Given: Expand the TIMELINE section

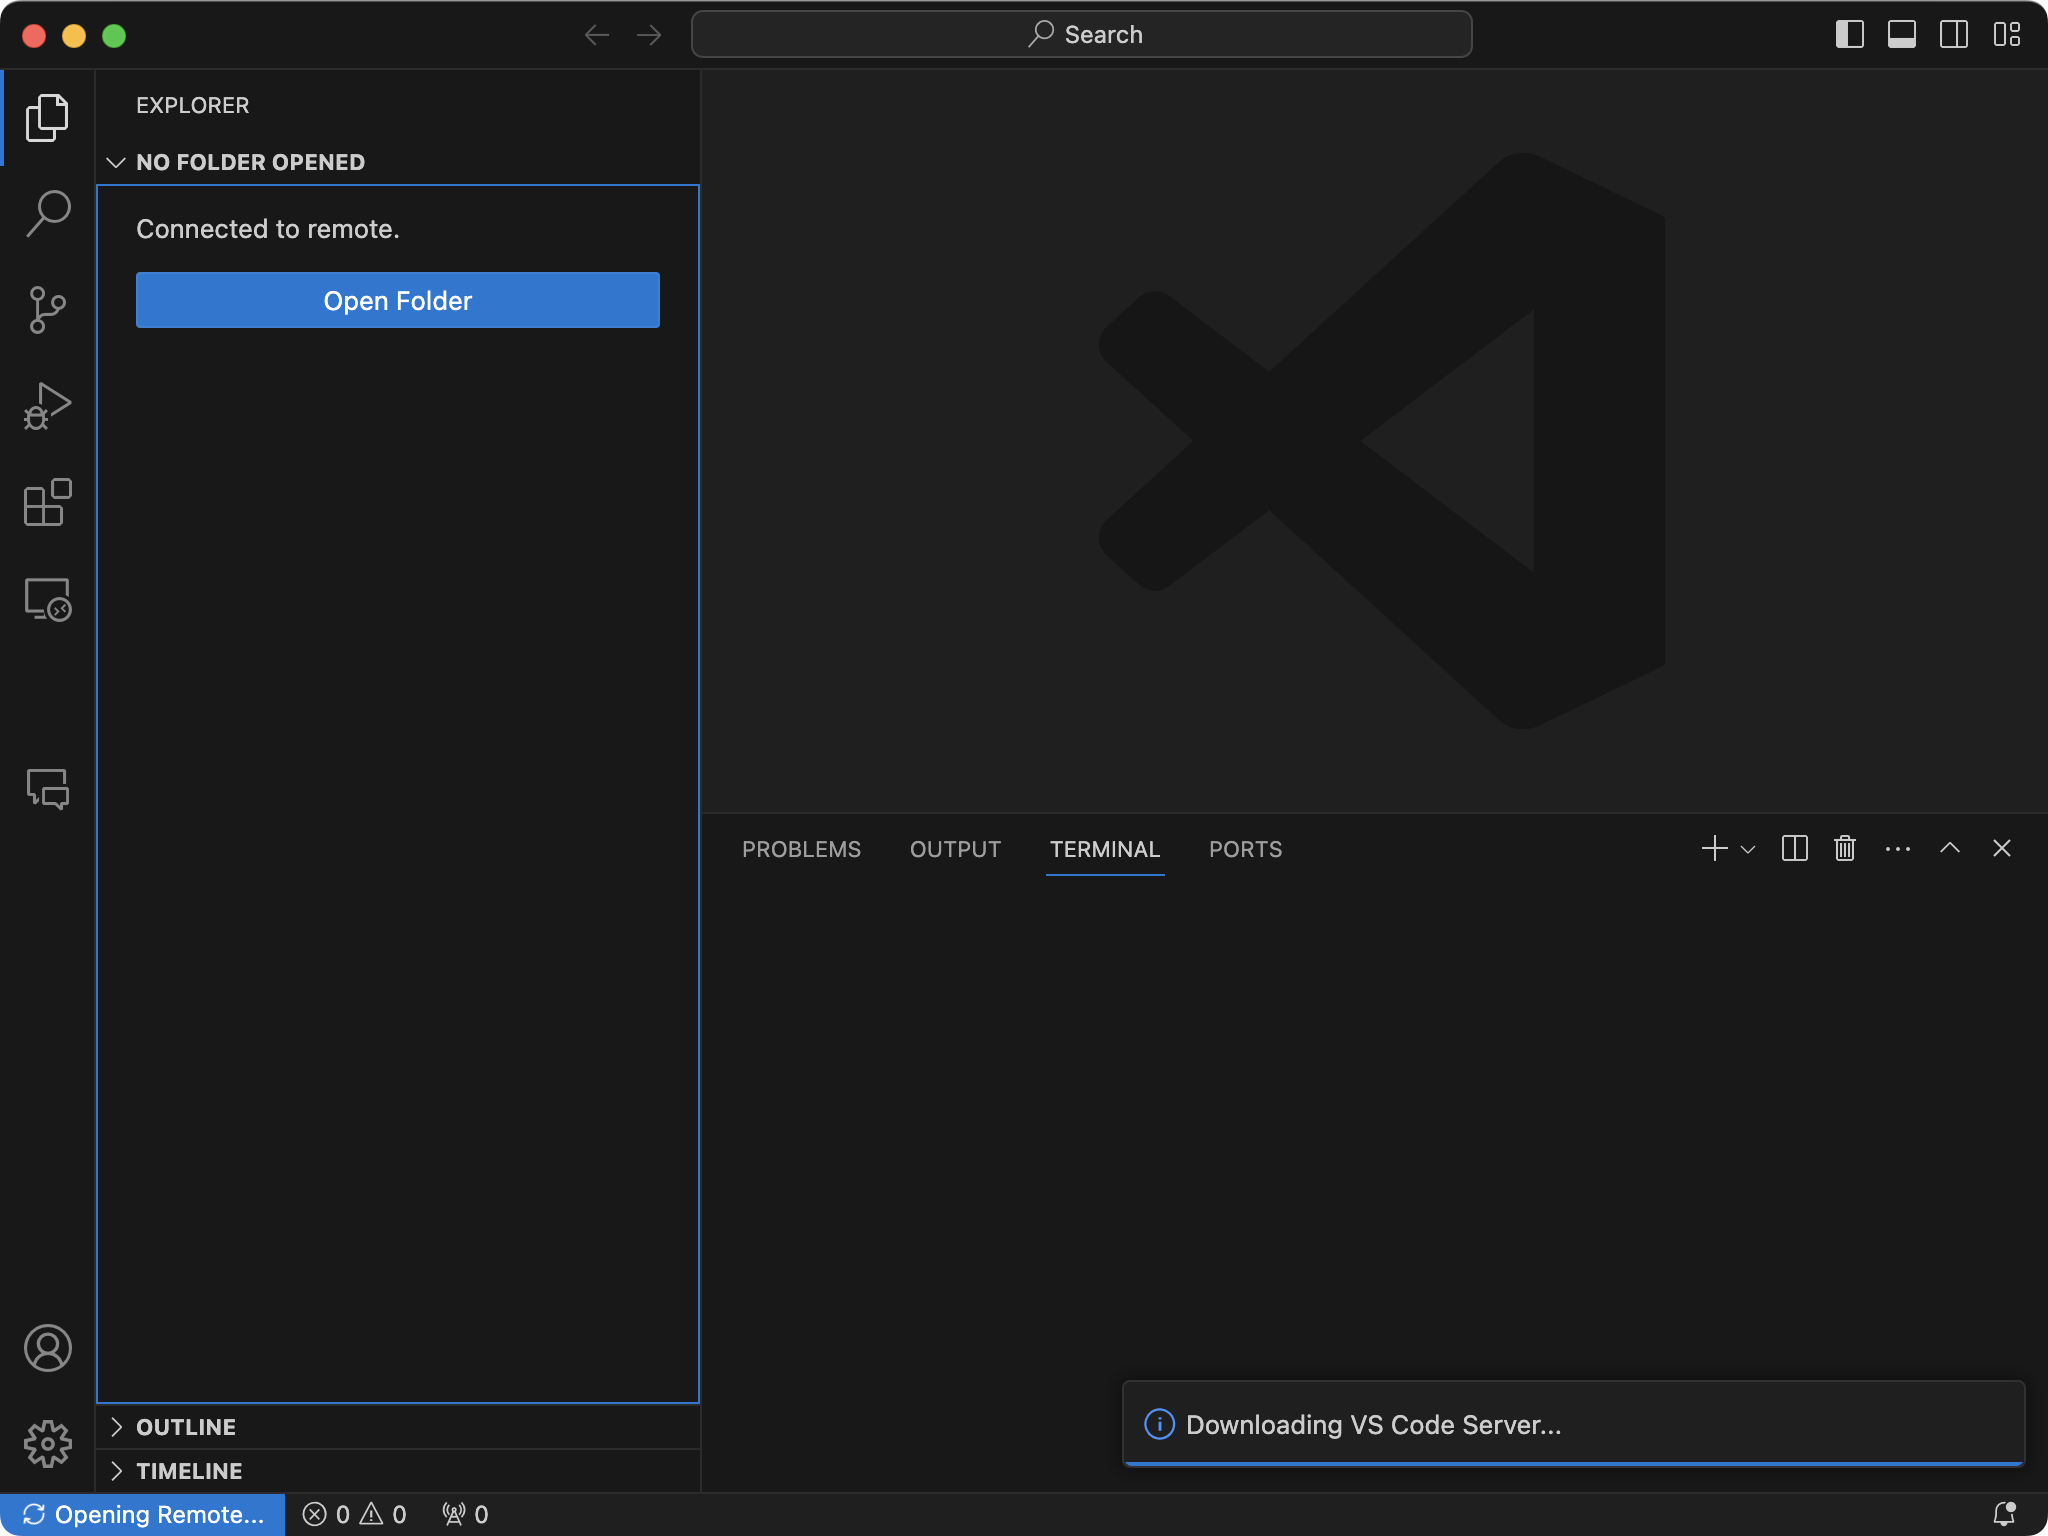Looking at the screenshot, I should [x=398, y=1471].
